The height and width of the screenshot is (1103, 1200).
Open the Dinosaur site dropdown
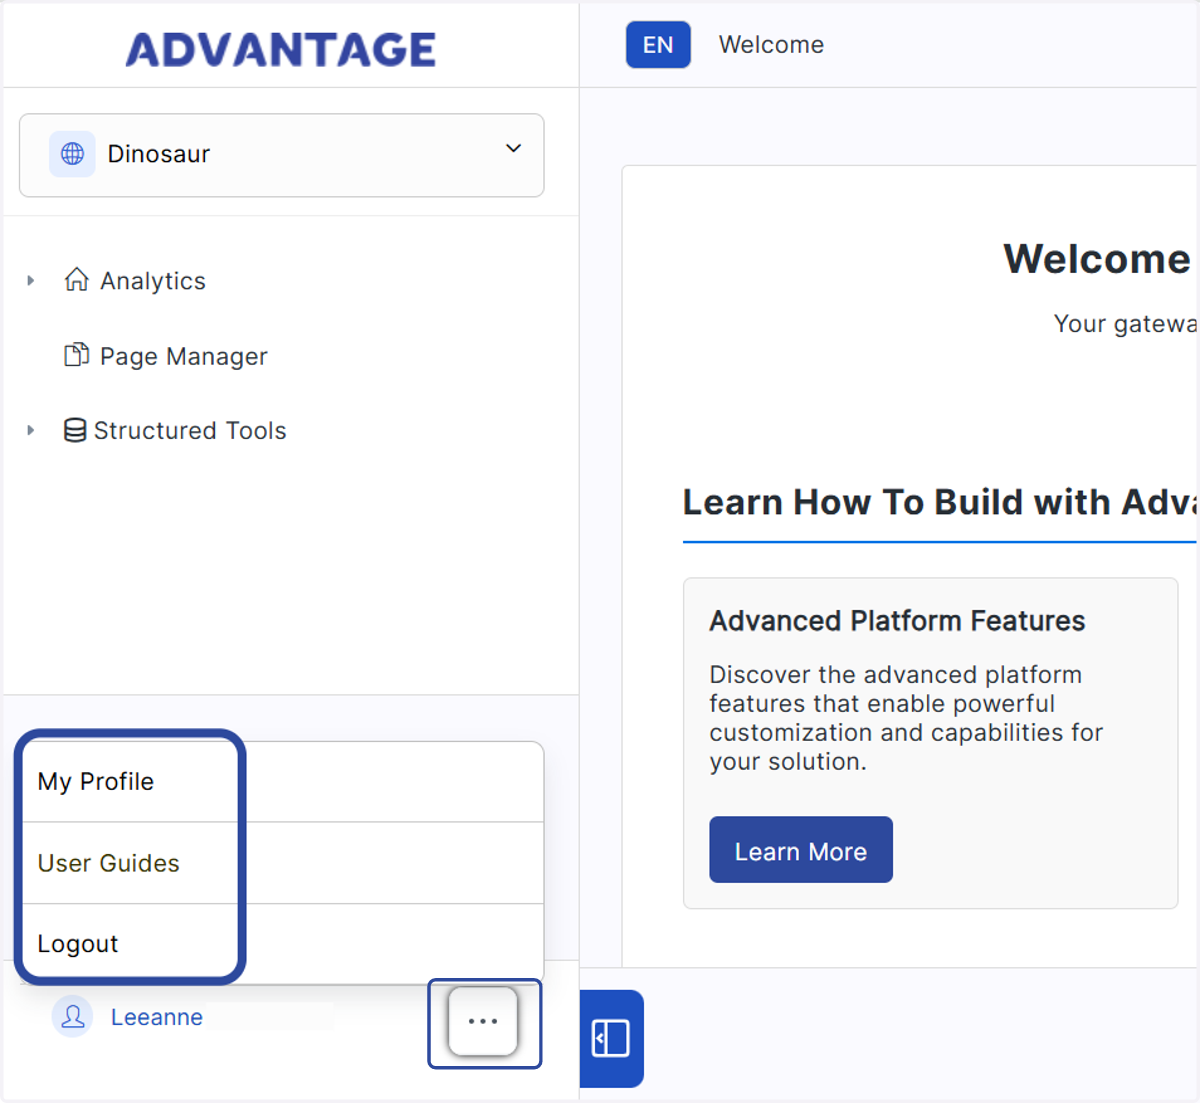(x=281, y=155)
